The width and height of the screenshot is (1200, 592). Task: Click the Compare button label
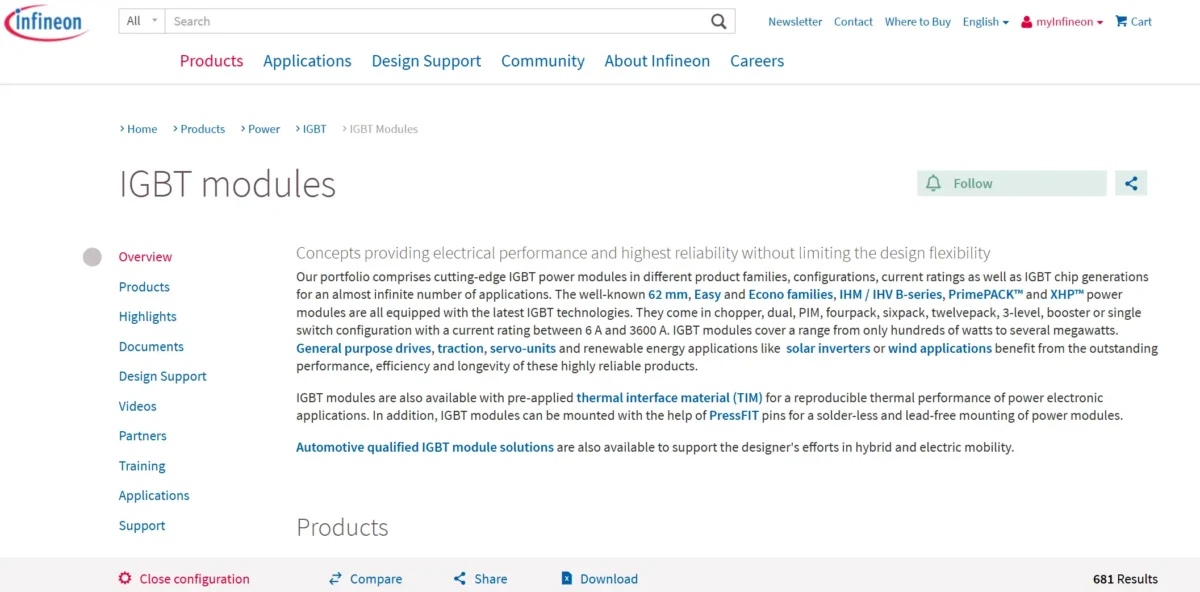point(376,579)
